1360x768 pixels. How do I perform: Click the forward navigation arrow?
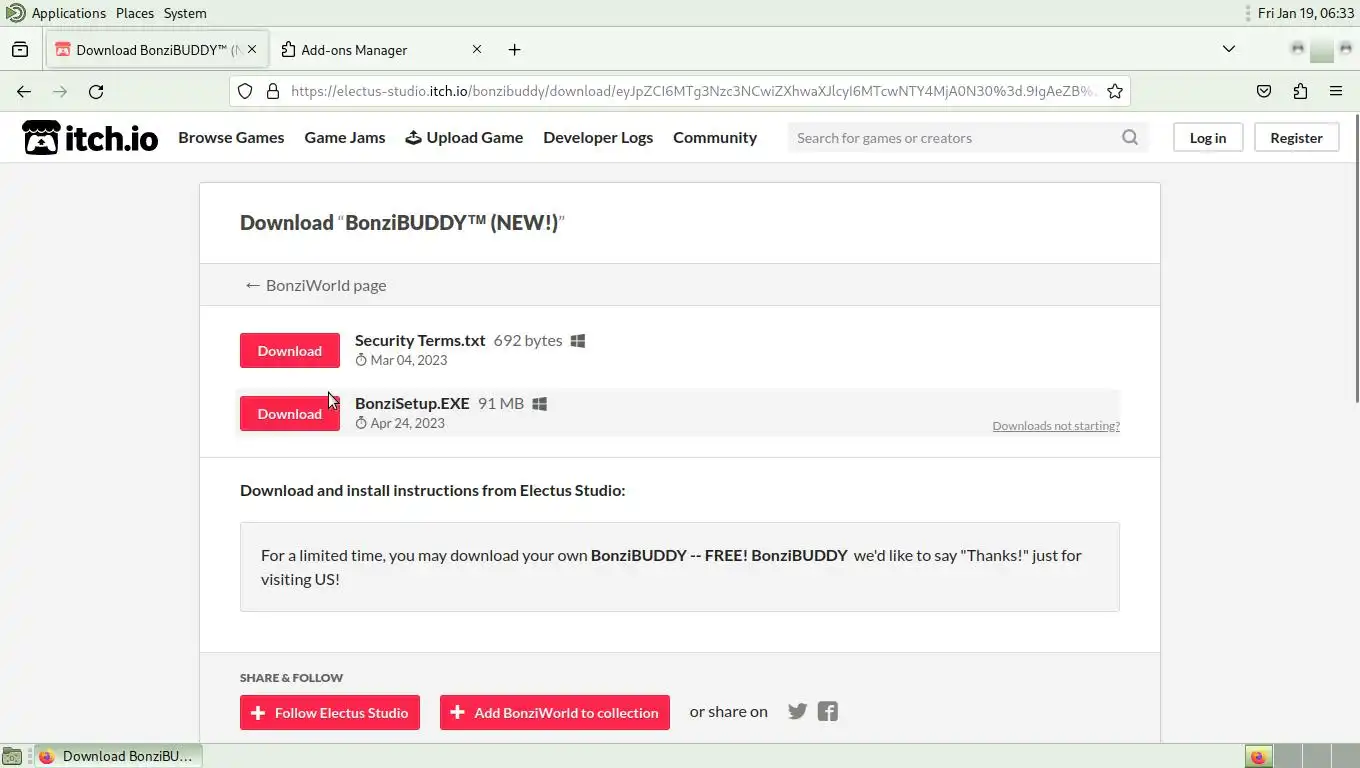(60, 91)
